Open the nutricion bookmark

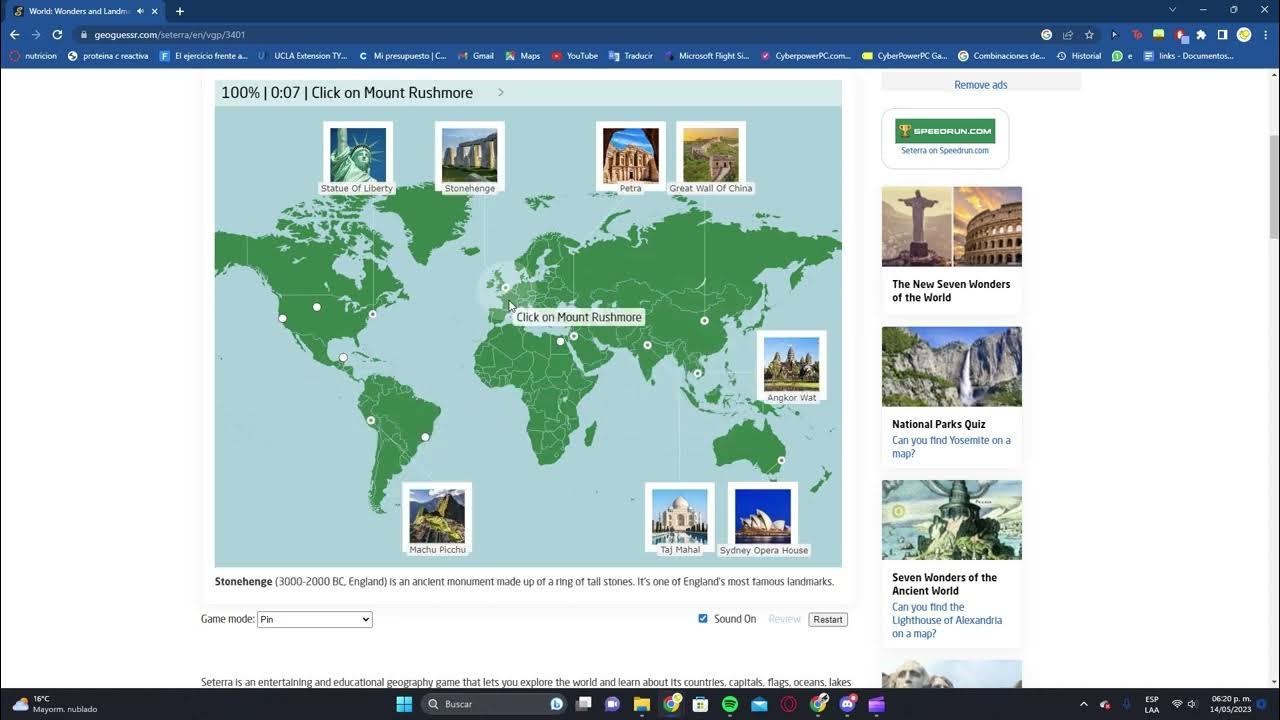point(33,56)
